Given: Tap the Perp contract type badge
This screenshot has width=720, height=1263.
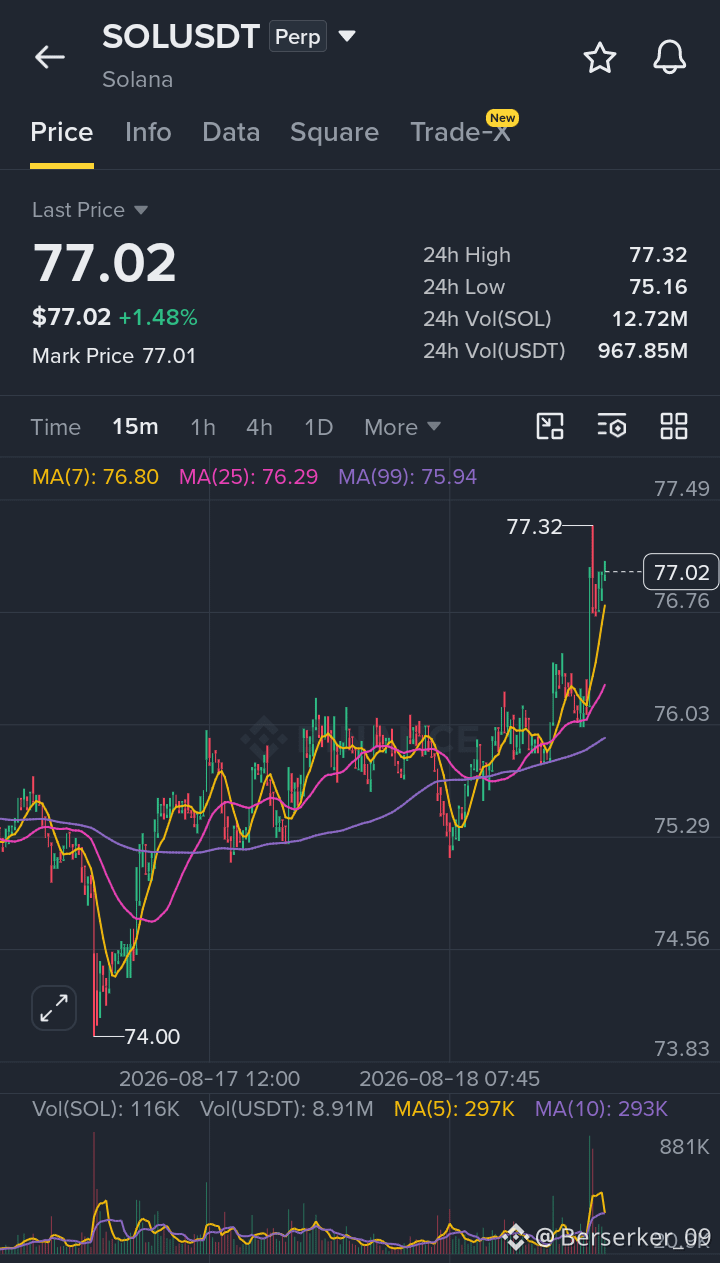Looking at the screenshot, I should click(x=298, y=37).
